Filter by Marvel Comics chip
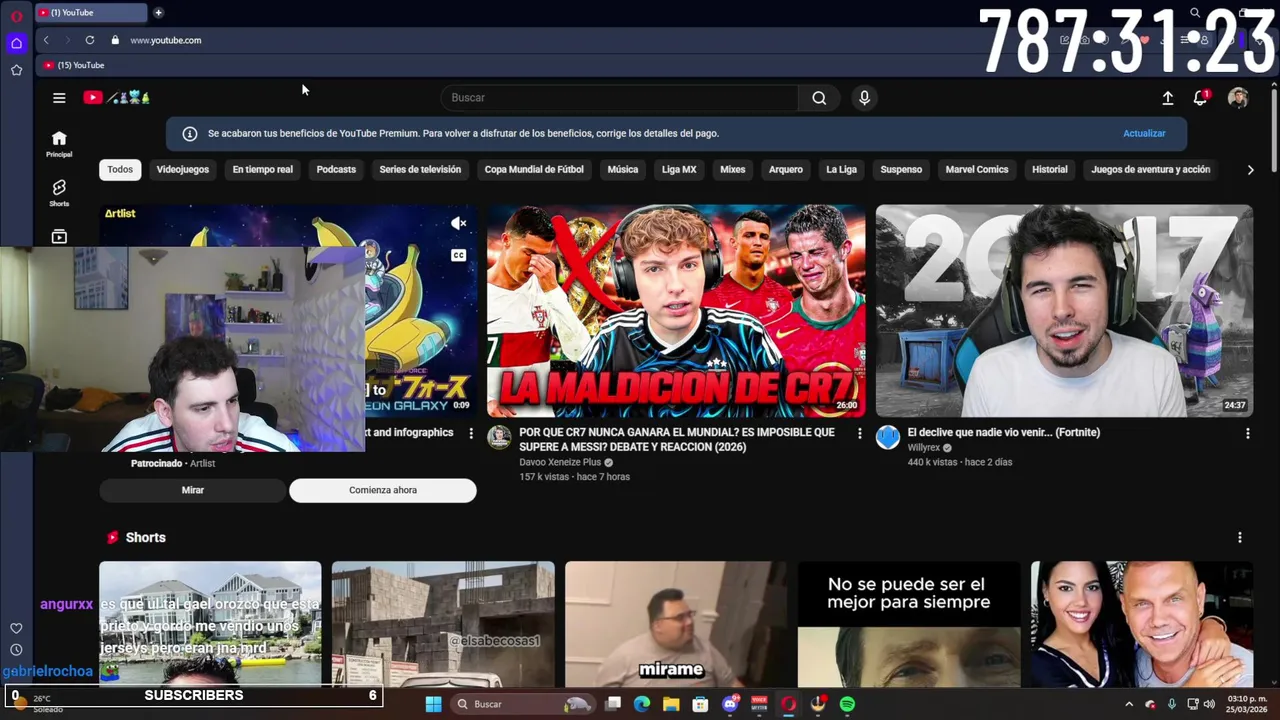This screenshot has height=720, width=1280. pos(977,170)
